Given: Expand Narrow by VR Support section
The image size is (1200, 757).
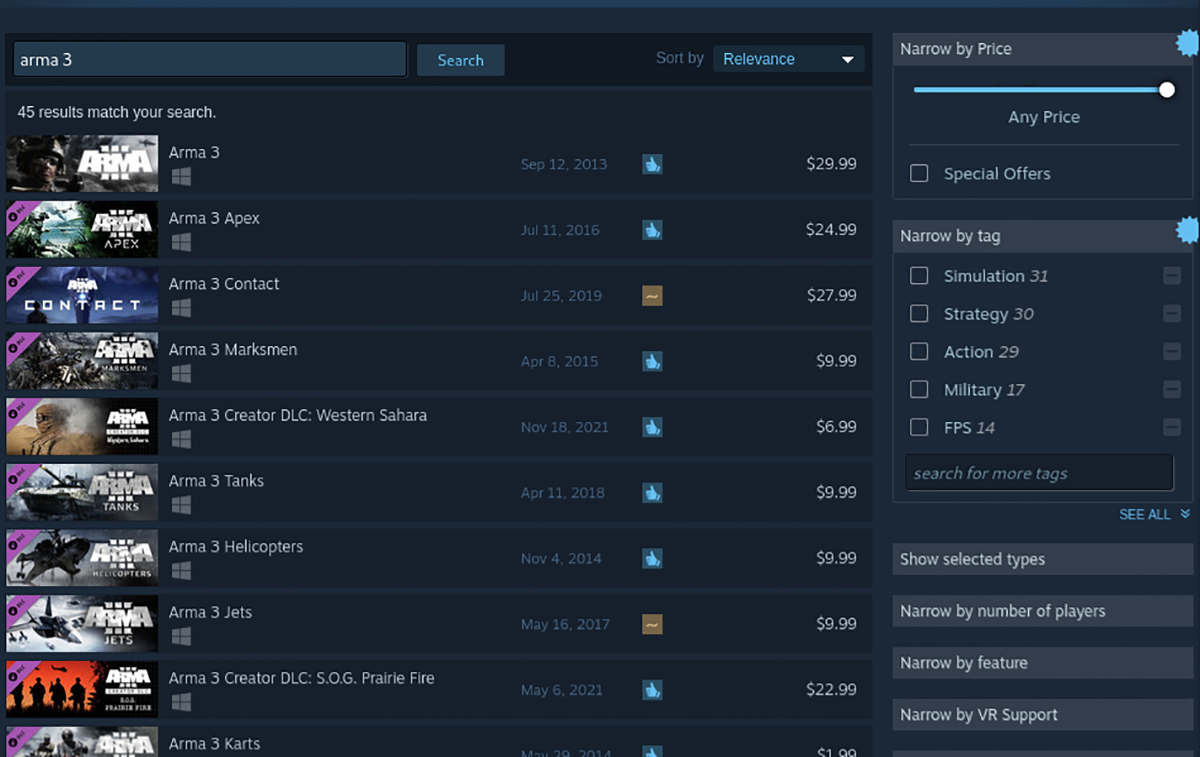Looking at the screenshot, I should click(x=1042, y=715).
